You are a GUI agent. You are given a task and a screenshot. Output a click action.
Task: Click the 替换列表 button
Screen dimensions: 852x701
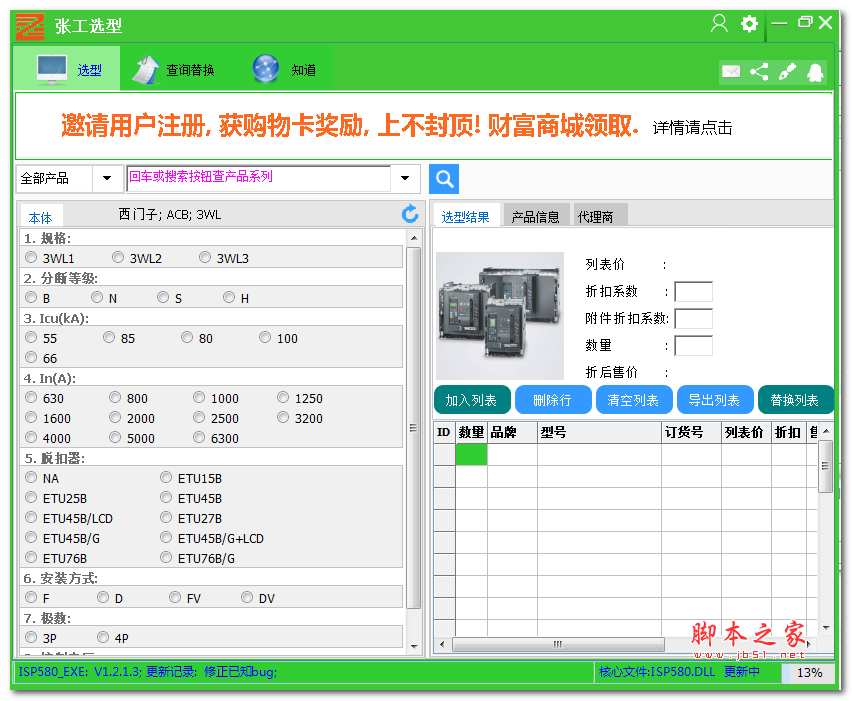[795, 400]
